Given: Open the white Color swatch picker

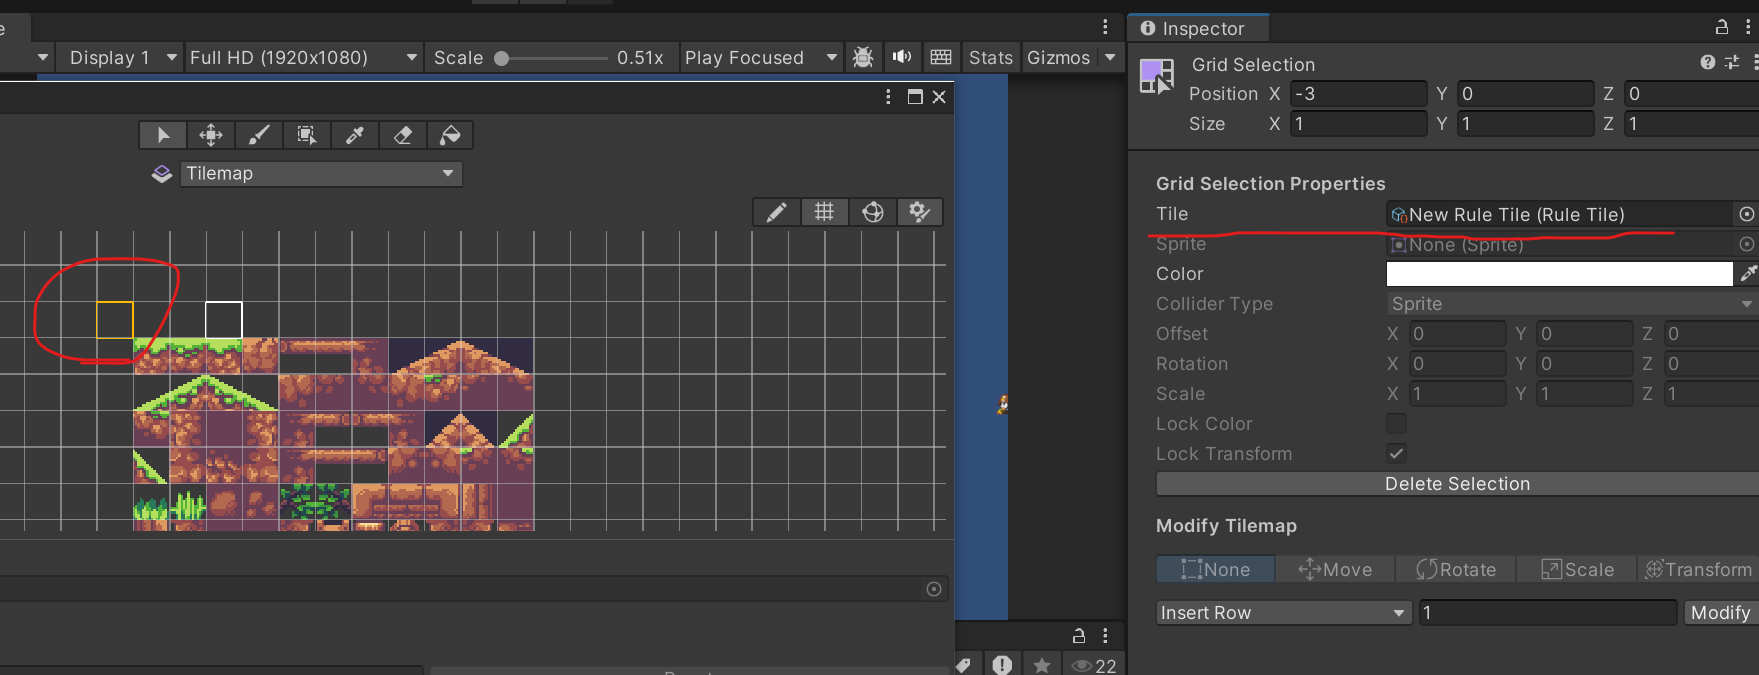Looking at the screenshot, I should click(x=1559, y=274).
